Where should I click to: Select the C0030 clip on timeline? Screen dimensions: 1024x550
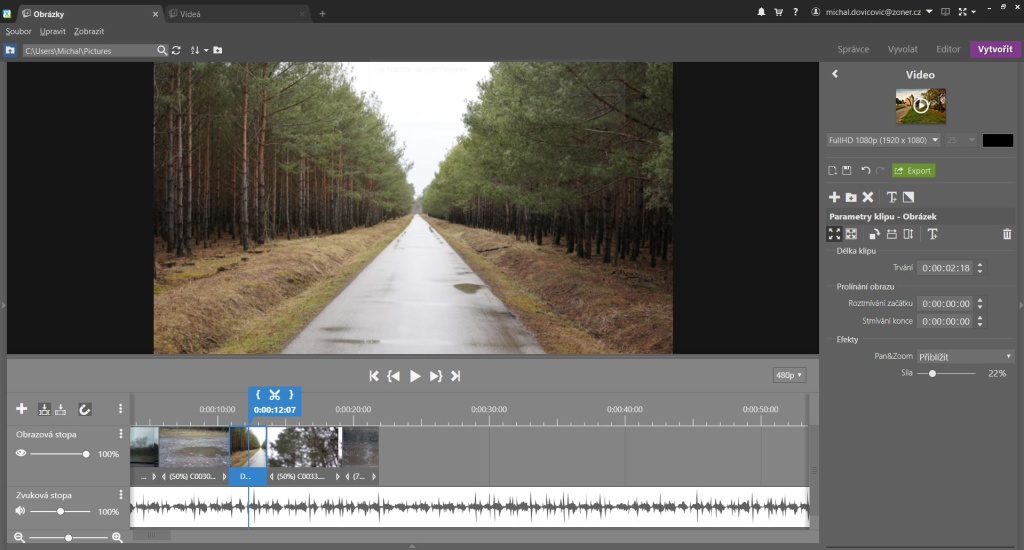(x=194, y=455)
